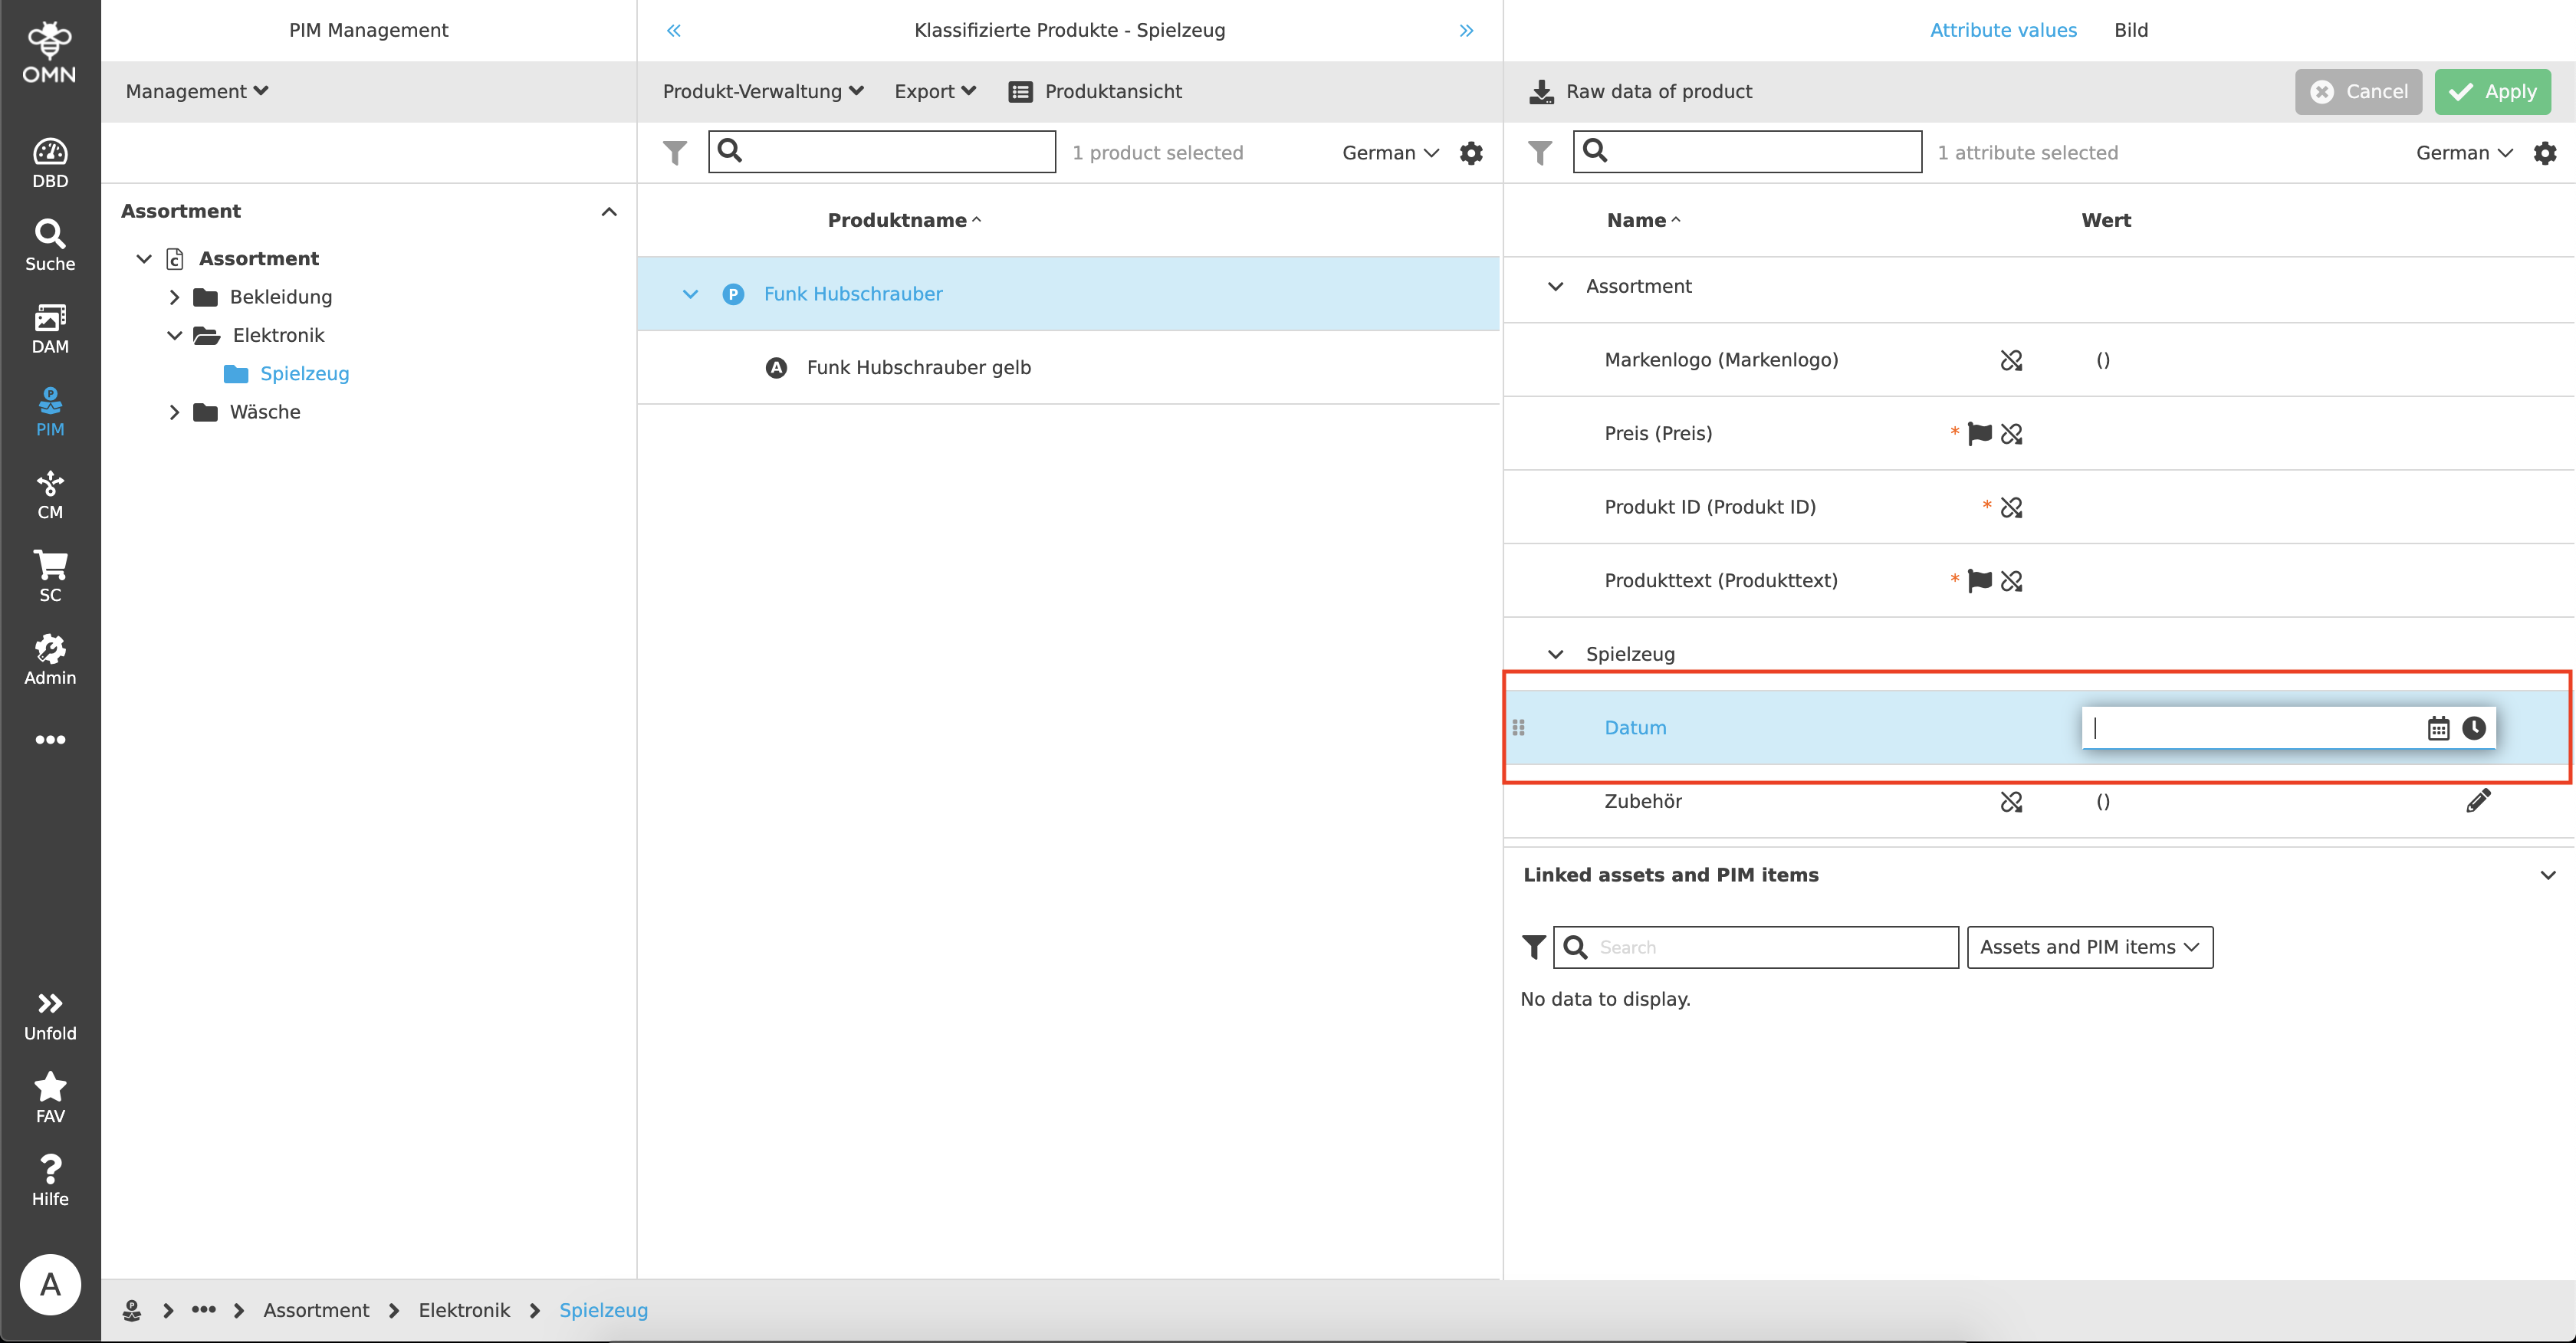Image resolution: width=2576 pixels, height=1343 pixels.
Task: Edit the Zubehör attribute with the pencil icon
Action: coord(2479,800)
